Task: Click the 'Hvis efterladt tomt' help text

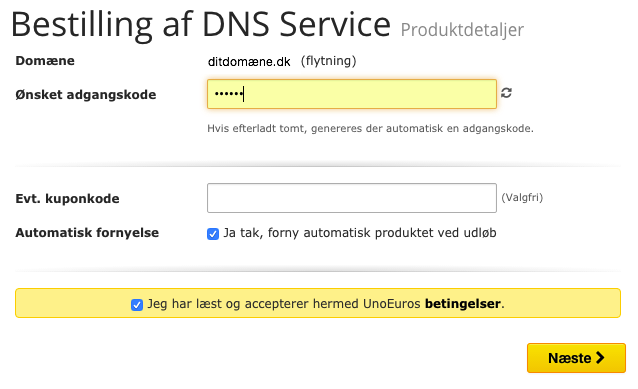Action: pyautogui.click(x=370, y=129)
